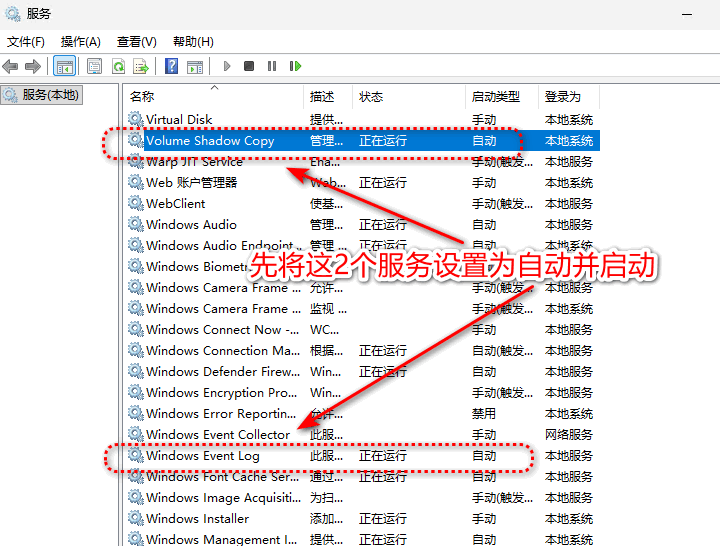
Task: Click the export list toolbar icon
Action: click(x=141, y=67)
